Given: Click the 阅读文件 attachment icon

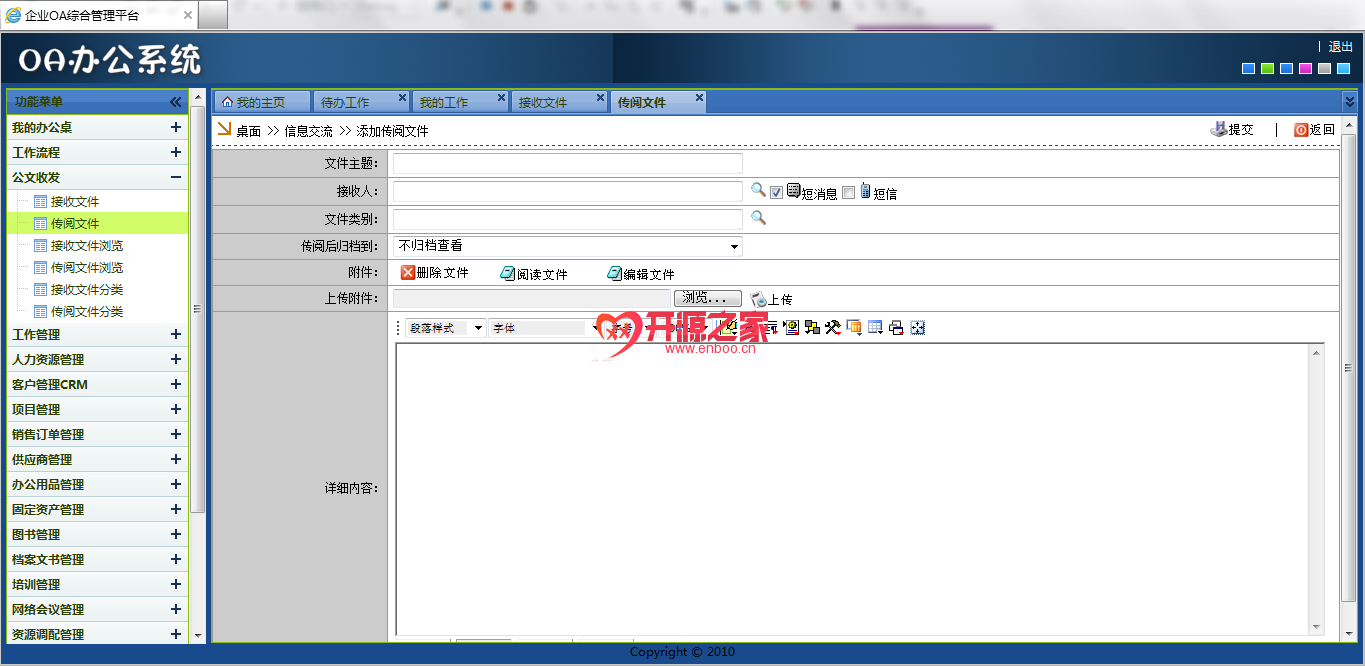Looking at the screenshot, I should point(508,273).
